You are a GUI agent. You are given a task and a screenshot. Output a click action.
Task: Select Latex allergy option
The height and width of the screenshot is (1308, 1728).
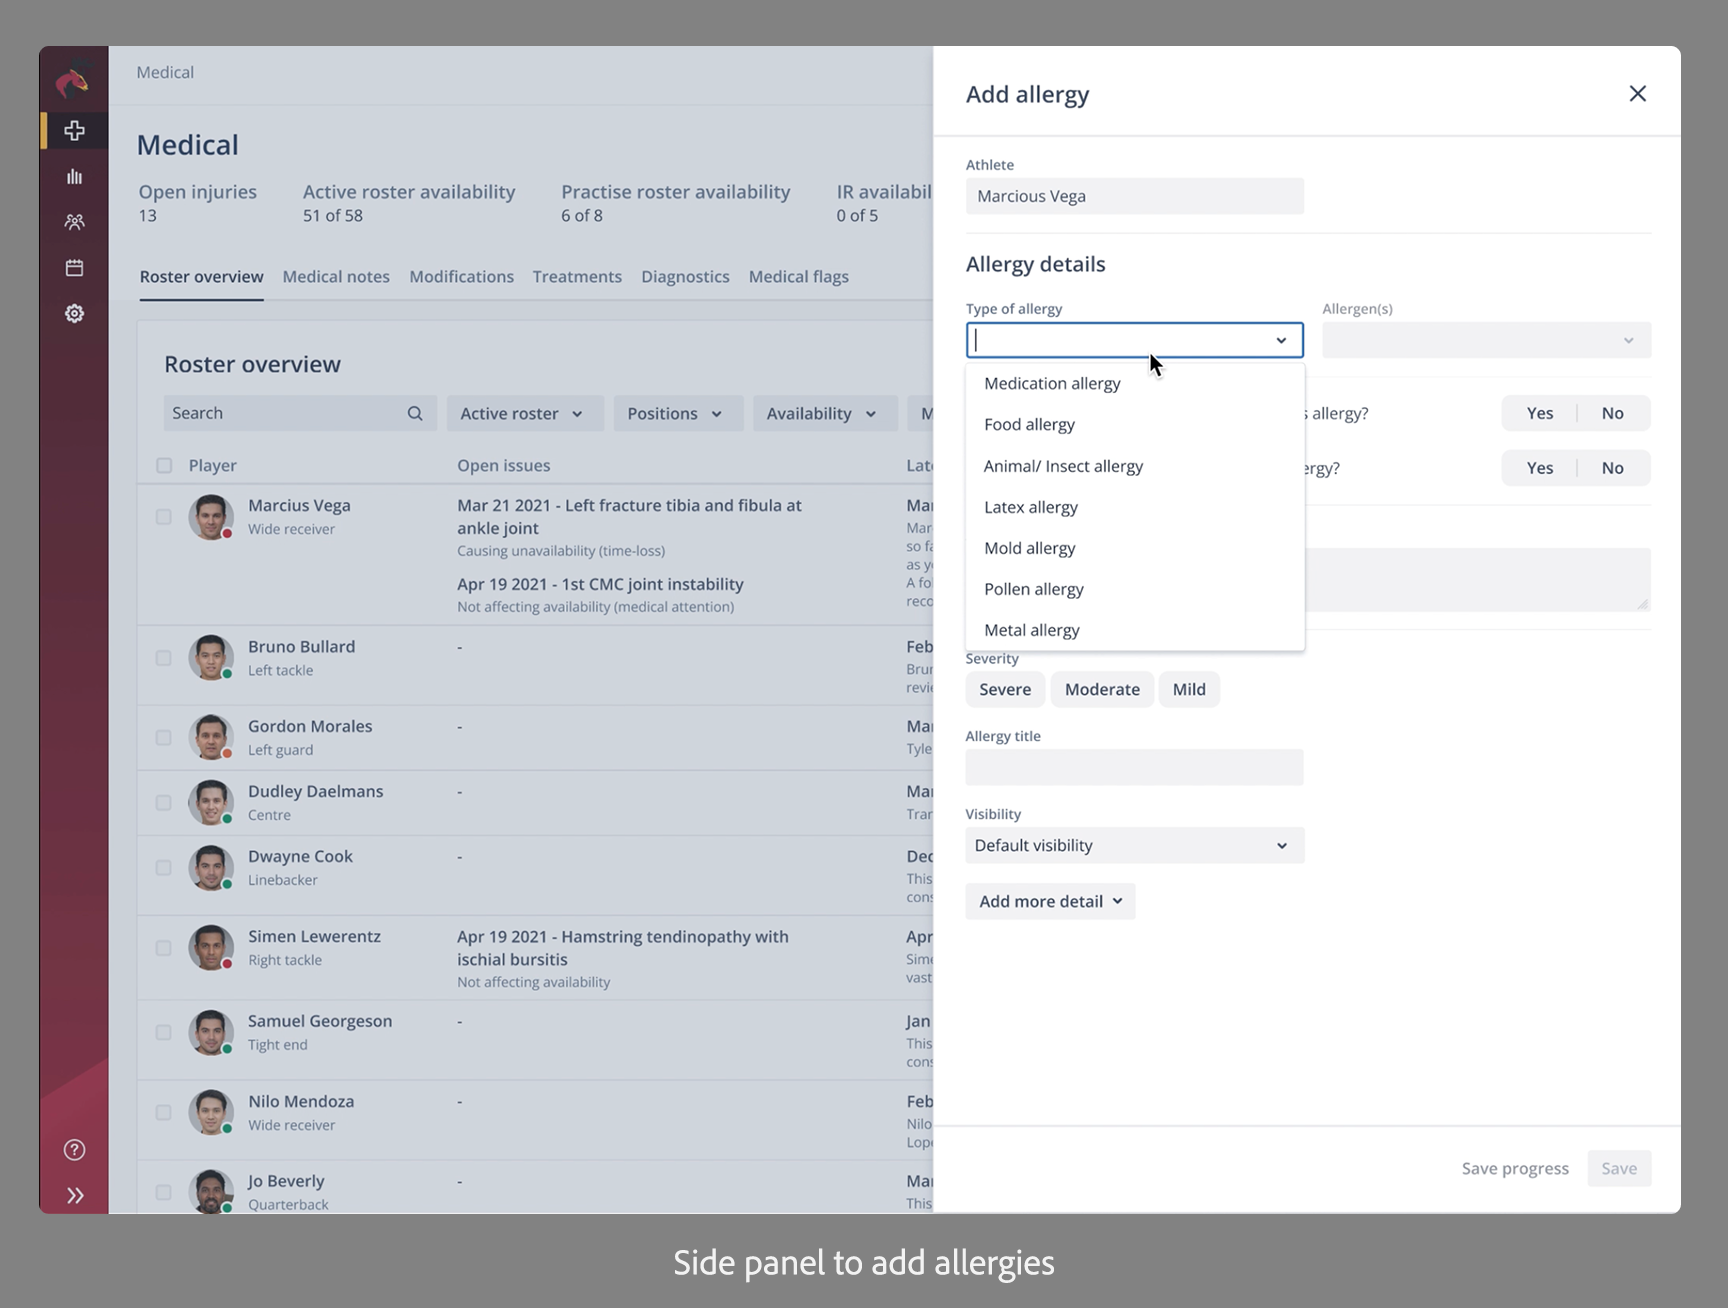click(1135, 507)
